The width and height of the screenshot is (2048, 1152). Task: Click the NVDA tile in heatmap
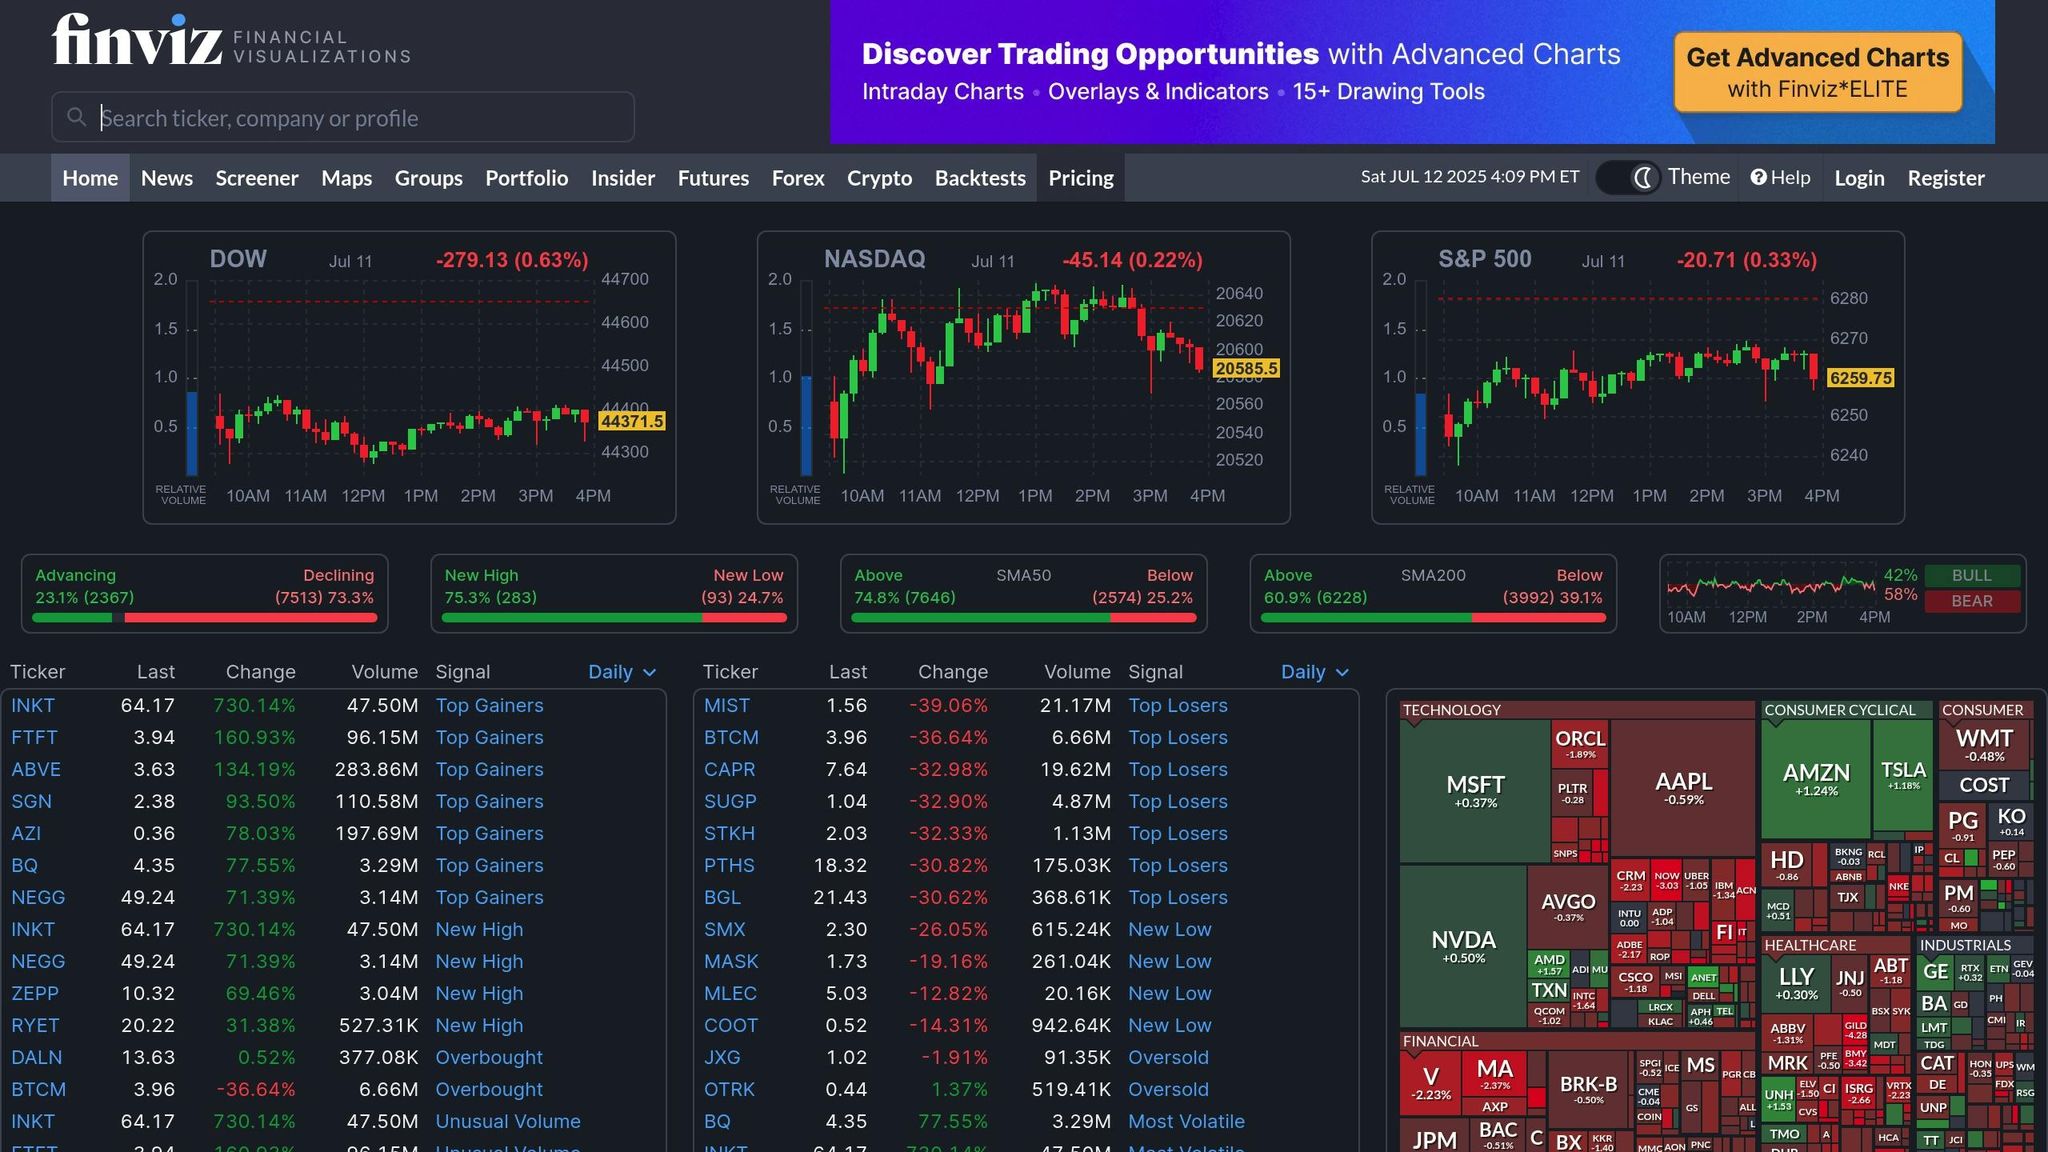[1463, 946]
